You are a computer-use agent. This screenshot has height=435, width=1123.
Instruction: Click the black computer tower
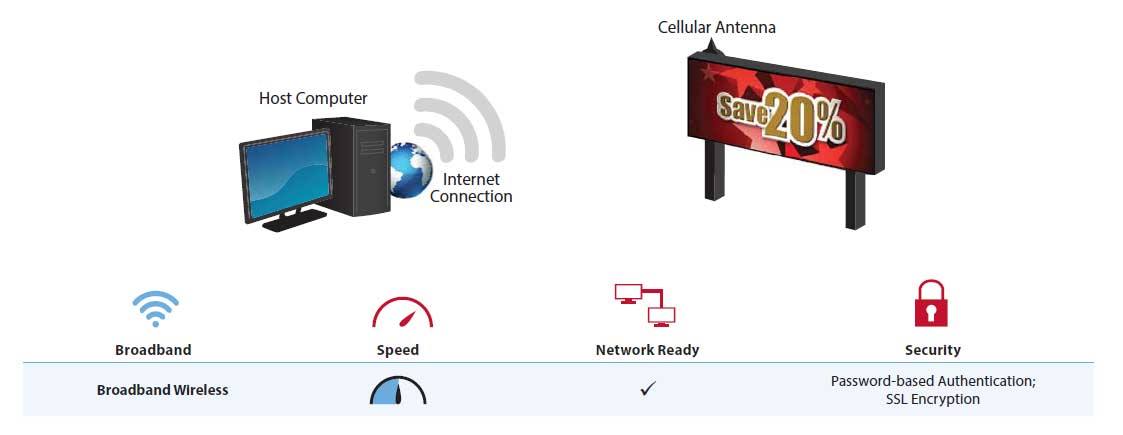353,166
